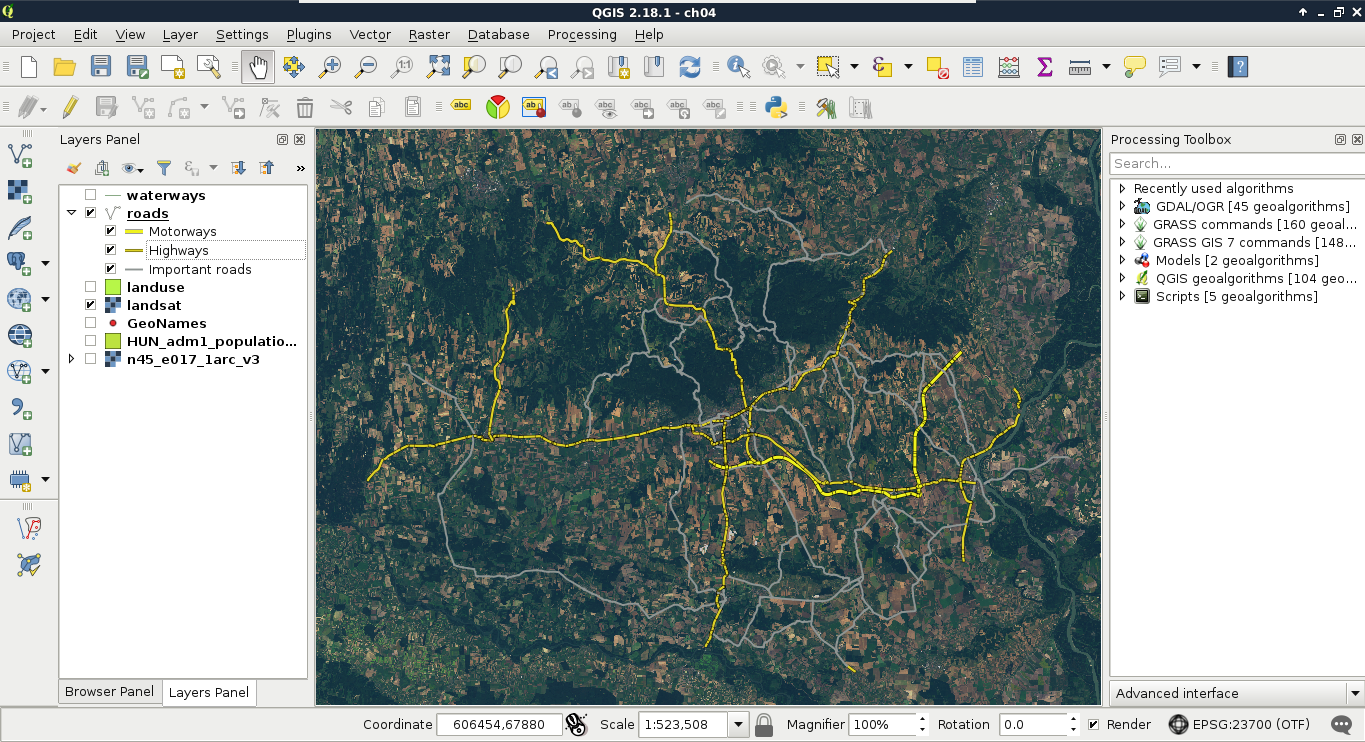Click the Identify Features tool

click(738, 67)
